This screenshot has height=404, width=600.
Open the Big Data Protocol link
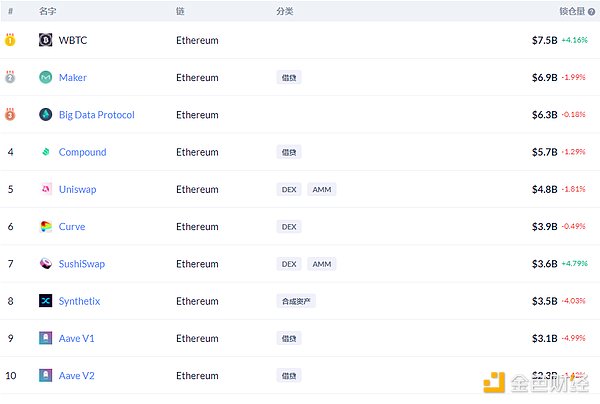96,115
